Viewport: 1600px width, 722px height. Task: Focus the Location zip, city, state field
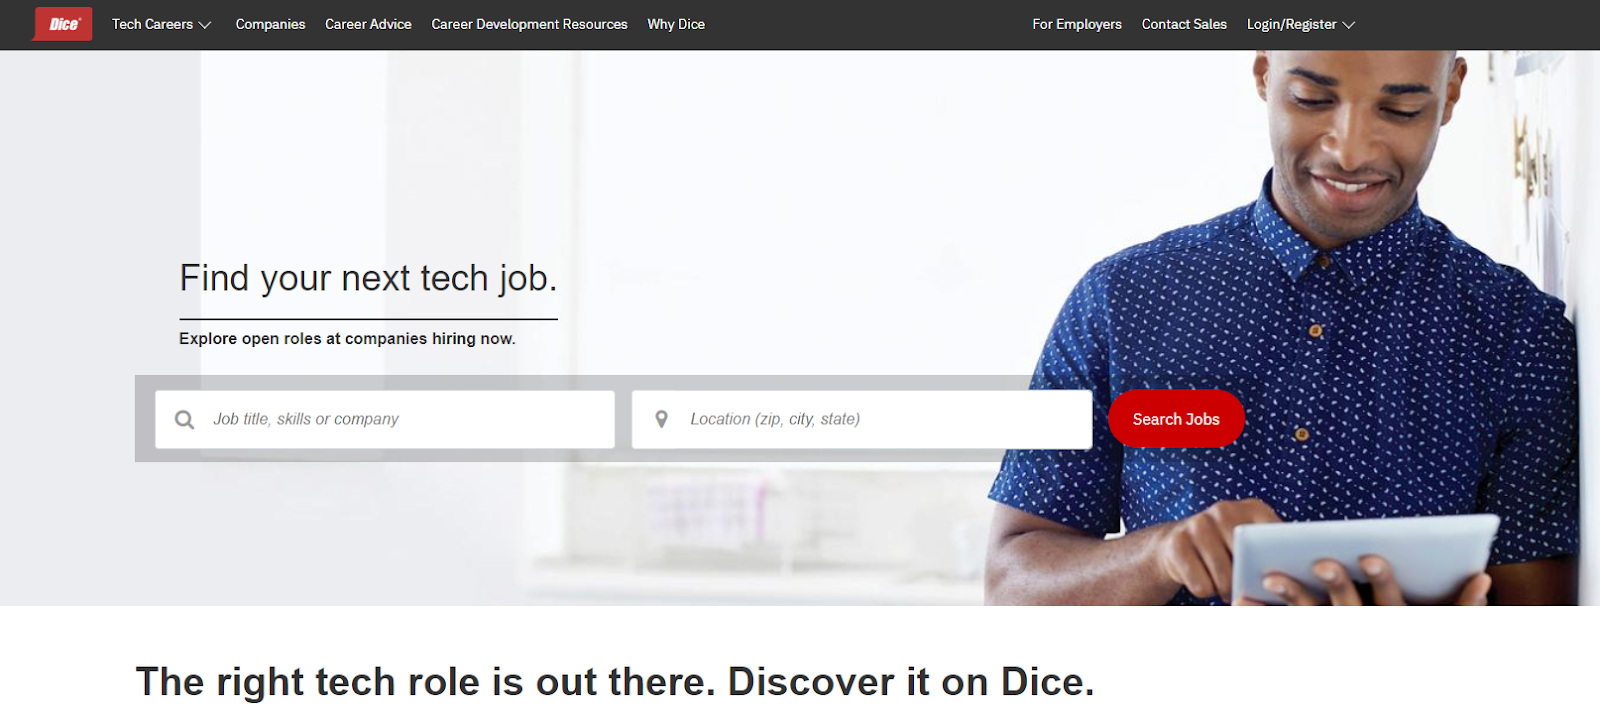[x=862, y=419]
